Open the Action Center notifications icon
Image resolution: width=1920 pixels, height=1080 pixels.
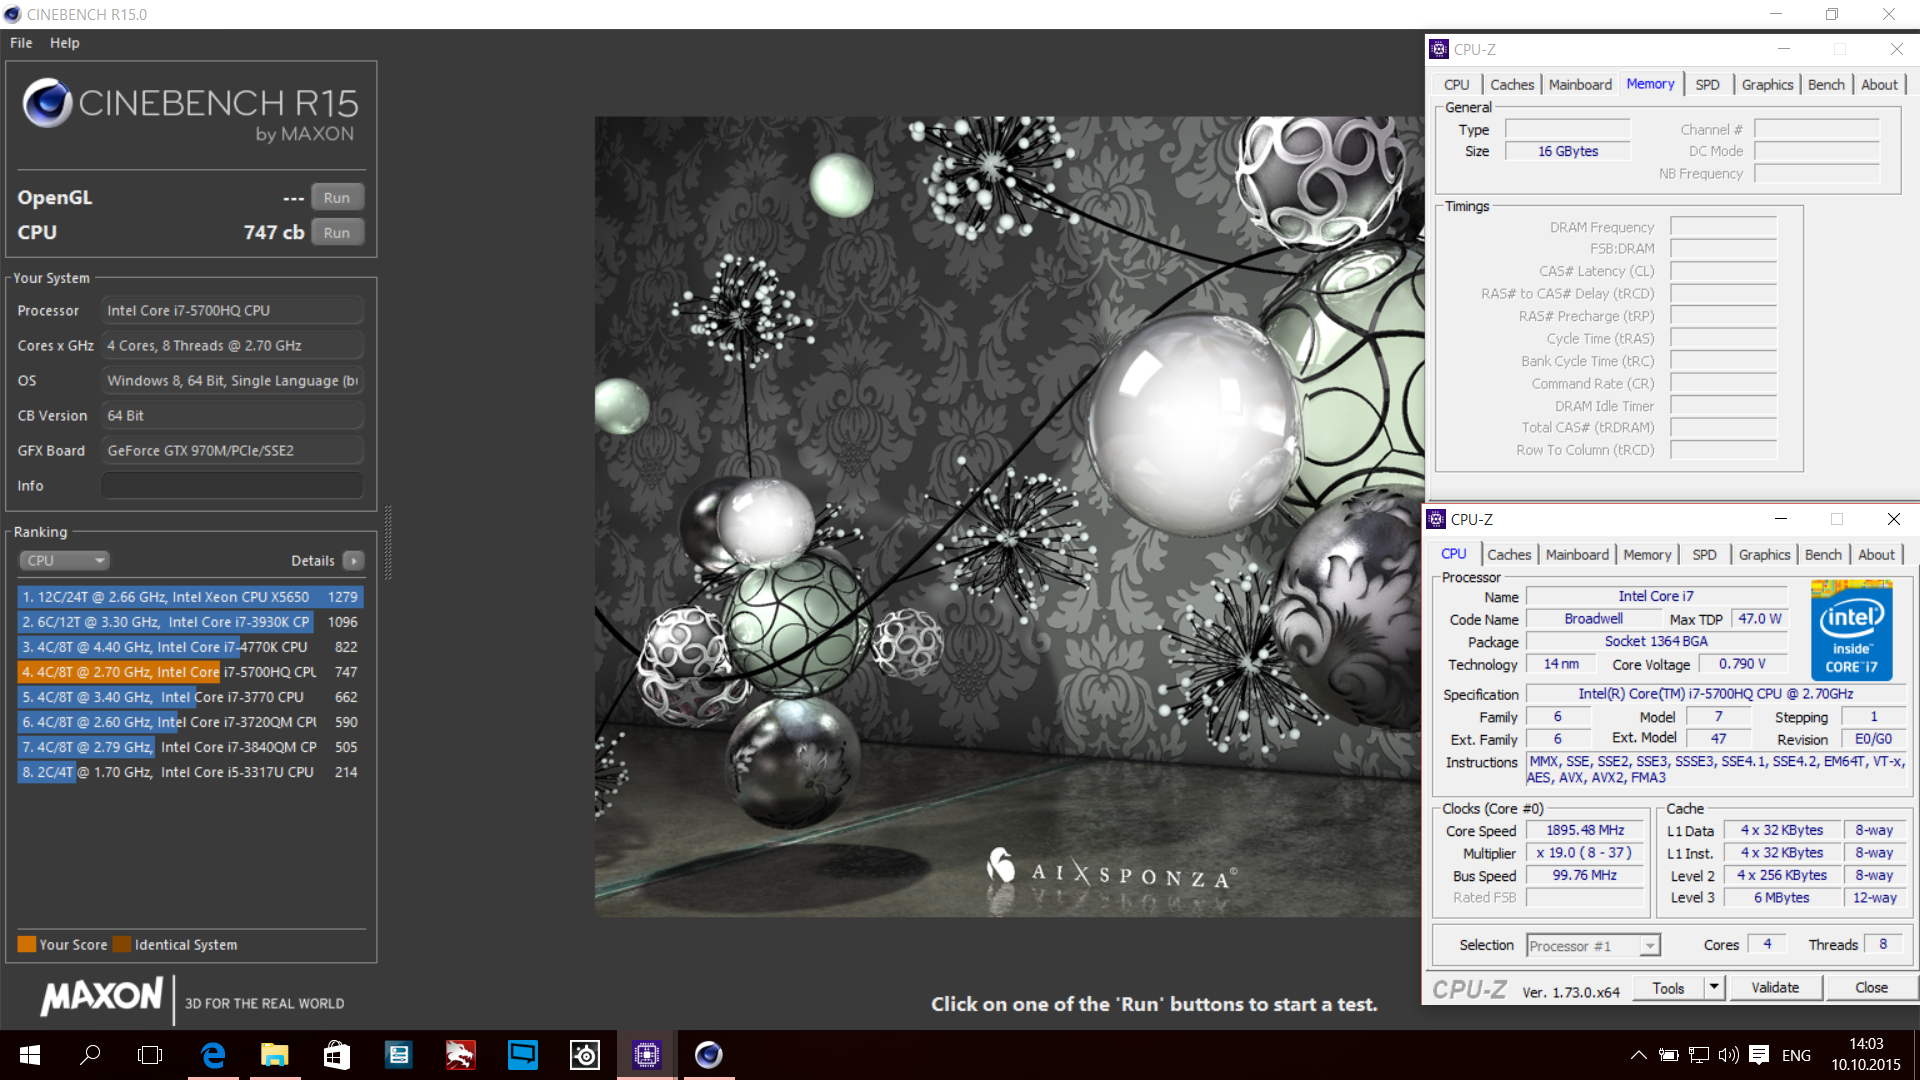tap(1759, 1055)
